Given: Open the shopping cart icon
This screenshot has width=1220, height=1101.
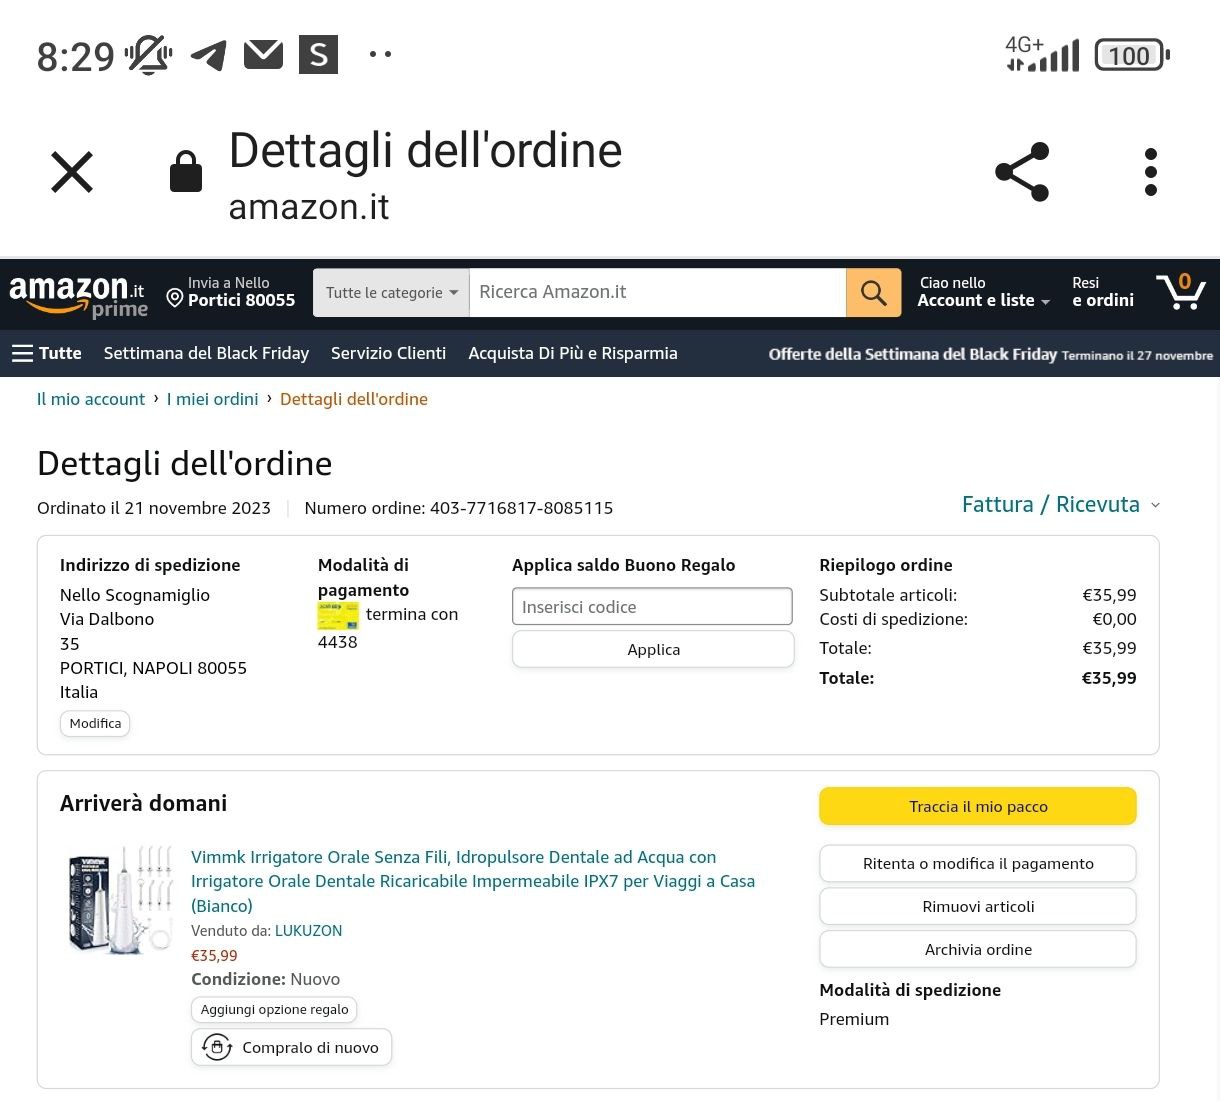Looking at the screenshot, I should pos(1181,292).
